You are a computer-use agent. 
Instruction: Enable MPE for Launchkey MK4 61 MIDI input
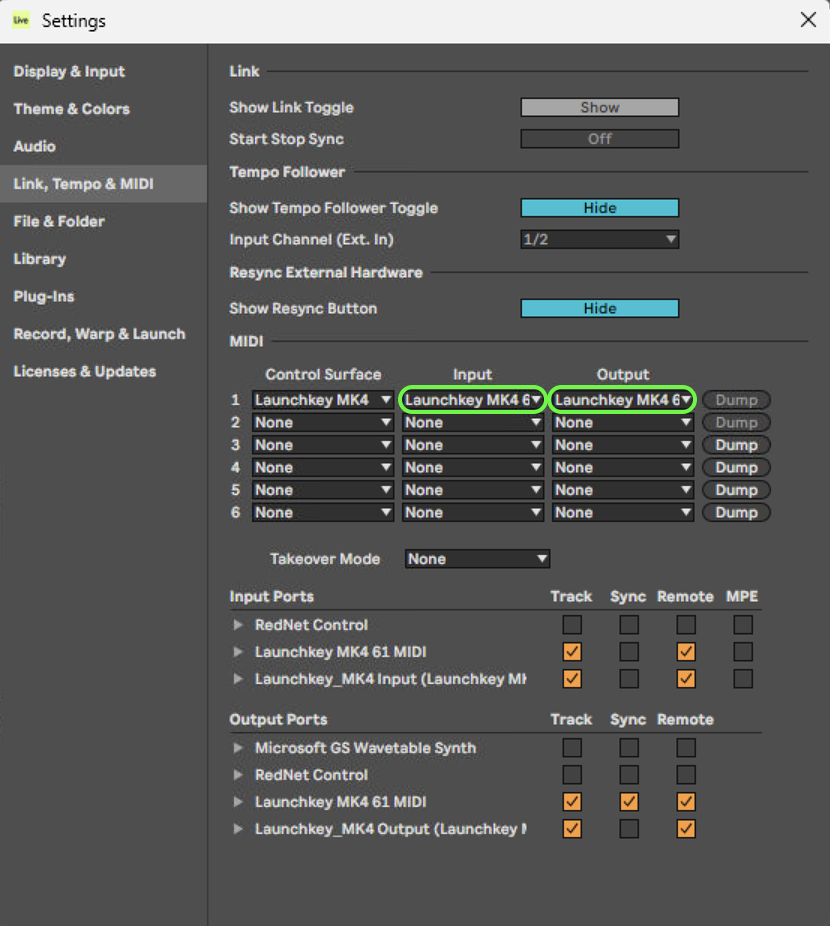pyautogui.click(x=743, y=652)
